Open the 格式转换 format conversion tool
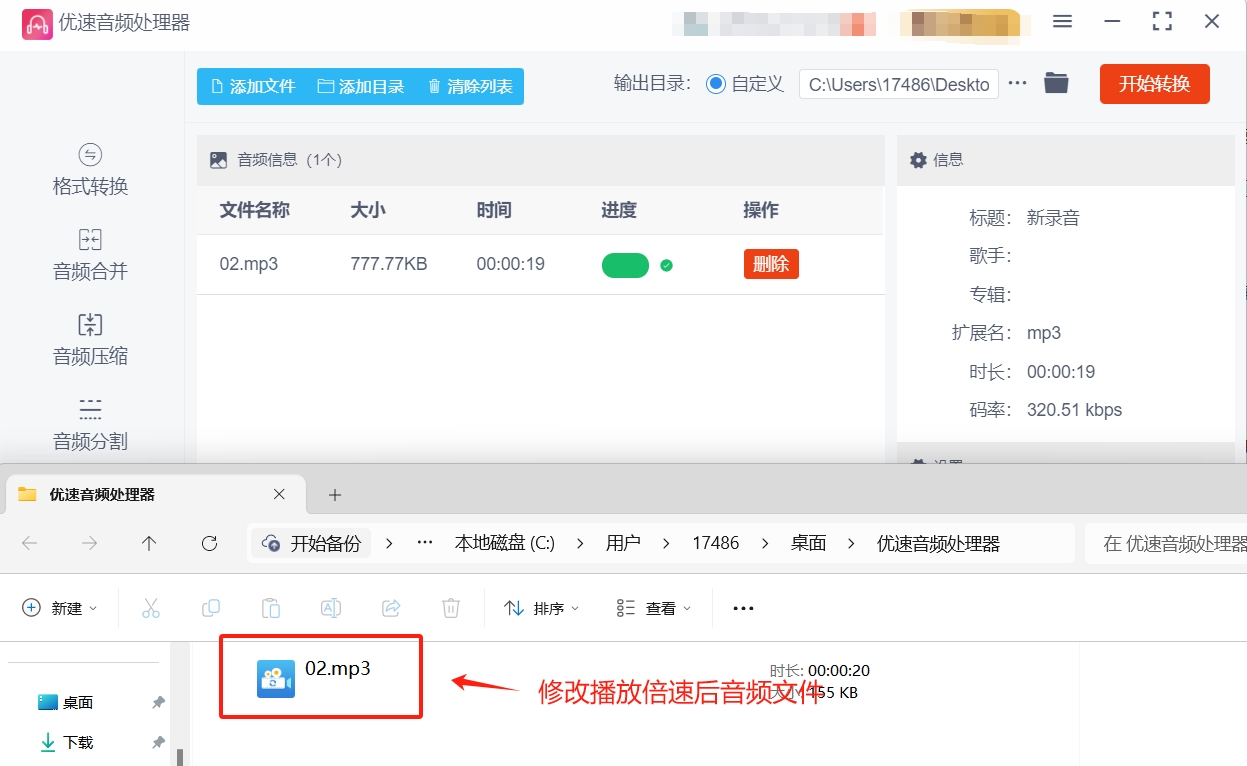This screenshot has height=766, width=1247. pyautogui.click(x=90, y=170)
